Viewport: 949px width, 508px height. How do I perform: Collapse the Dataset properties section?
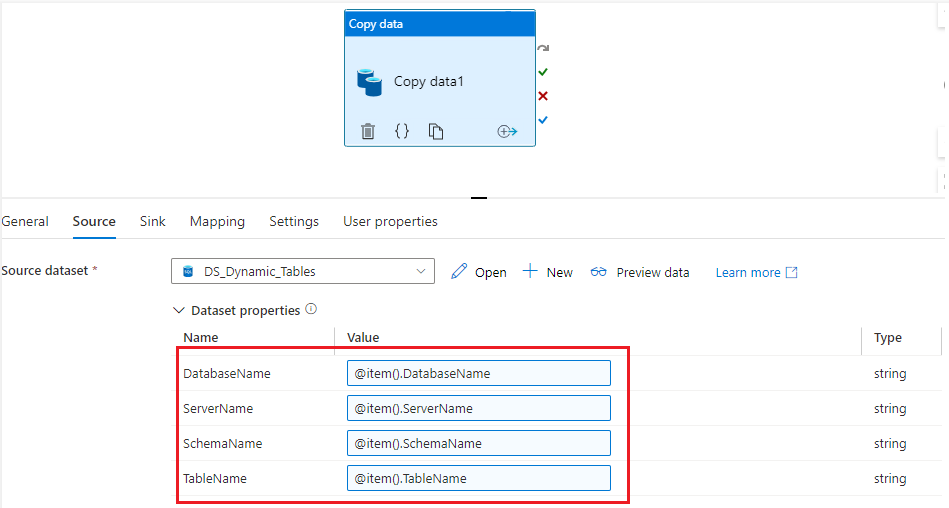(x=179, y=311)
